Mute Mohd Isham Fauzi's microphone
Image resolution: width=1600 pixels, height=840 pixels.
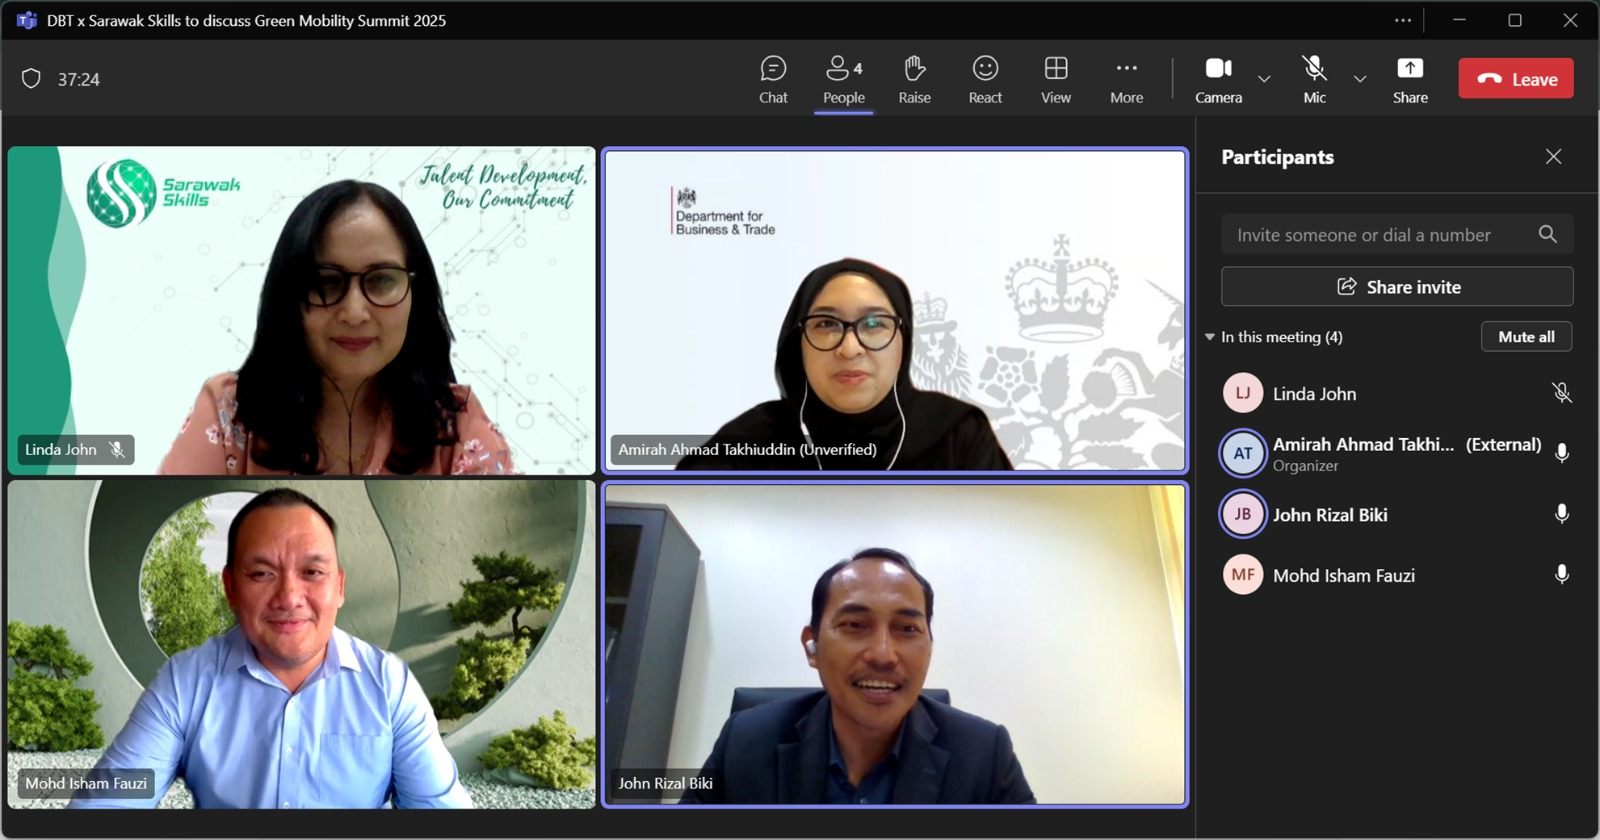click(1561, 575)
